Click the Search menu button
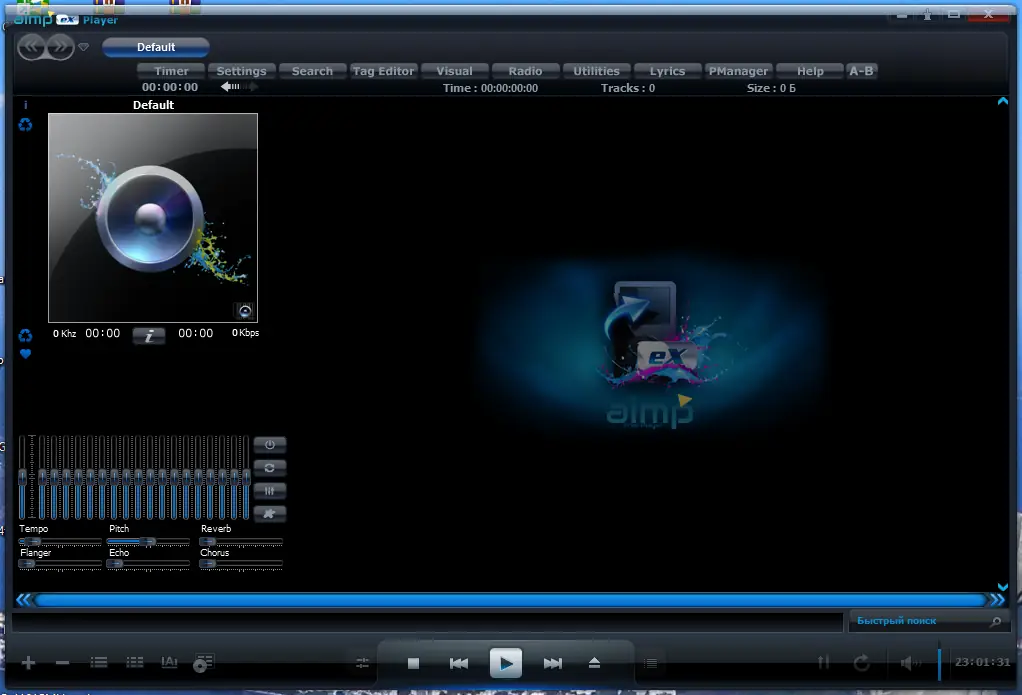This screenshot has width=1022, height=695. point(312,71)
